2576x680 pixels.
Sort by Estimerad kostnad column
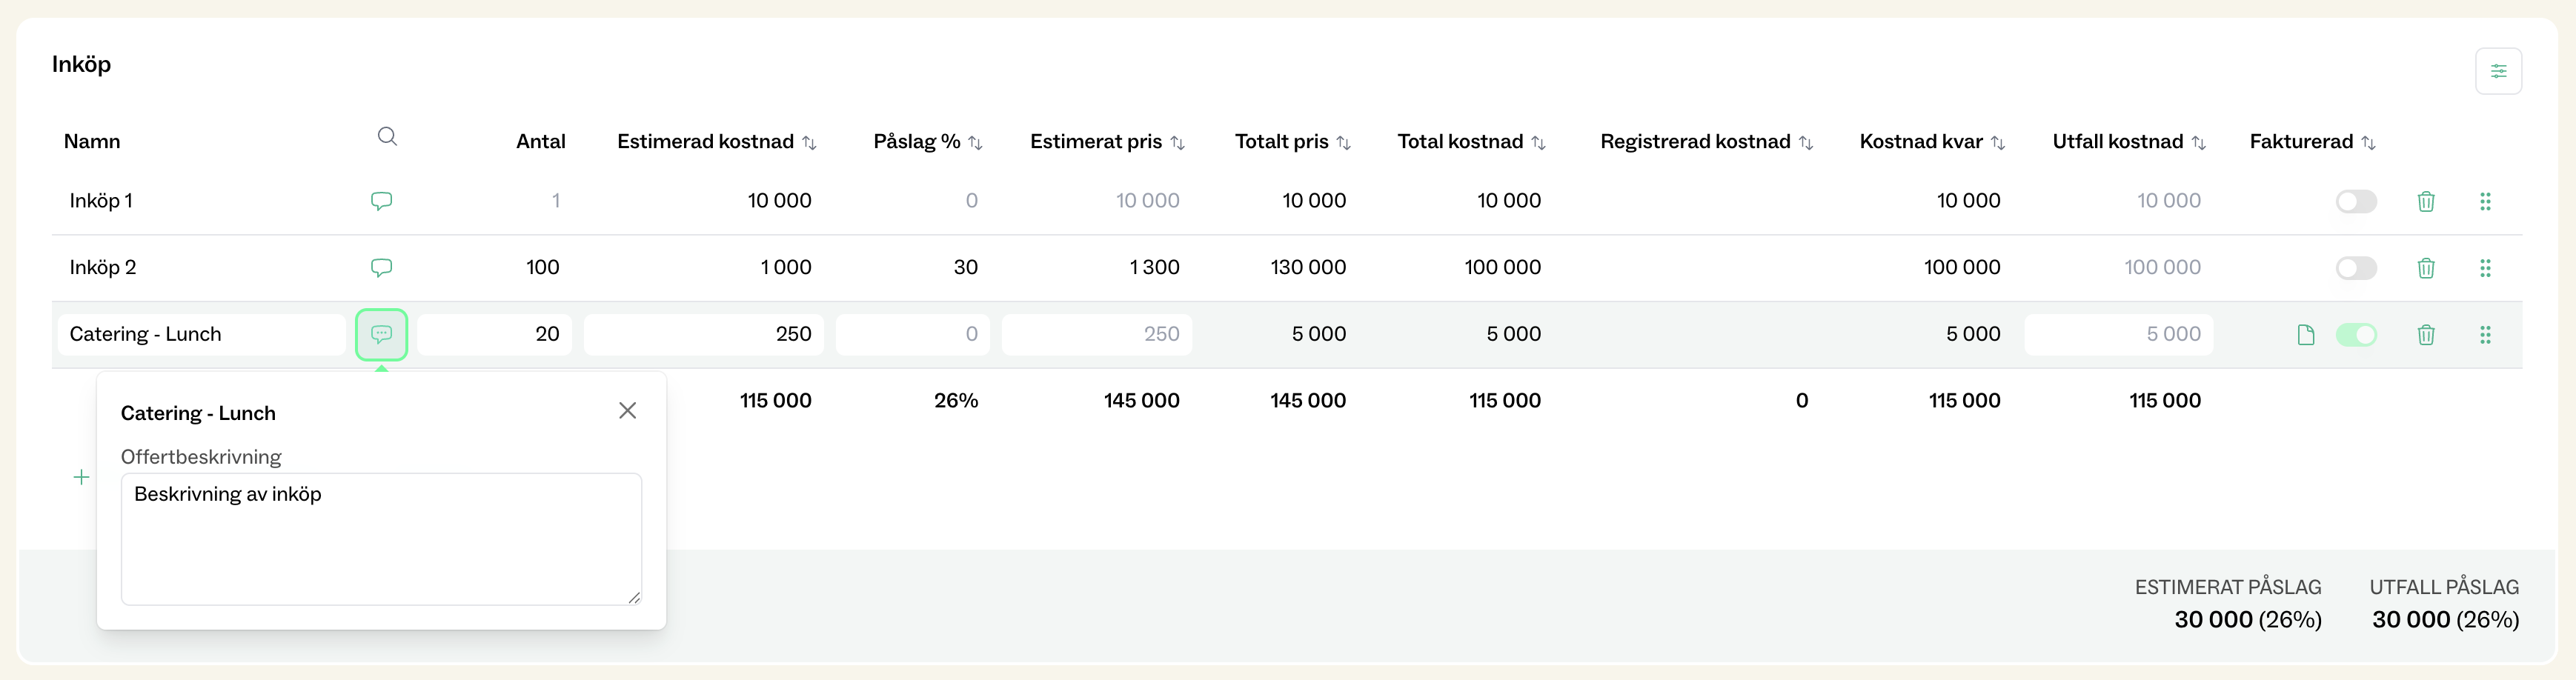(809, 143)
